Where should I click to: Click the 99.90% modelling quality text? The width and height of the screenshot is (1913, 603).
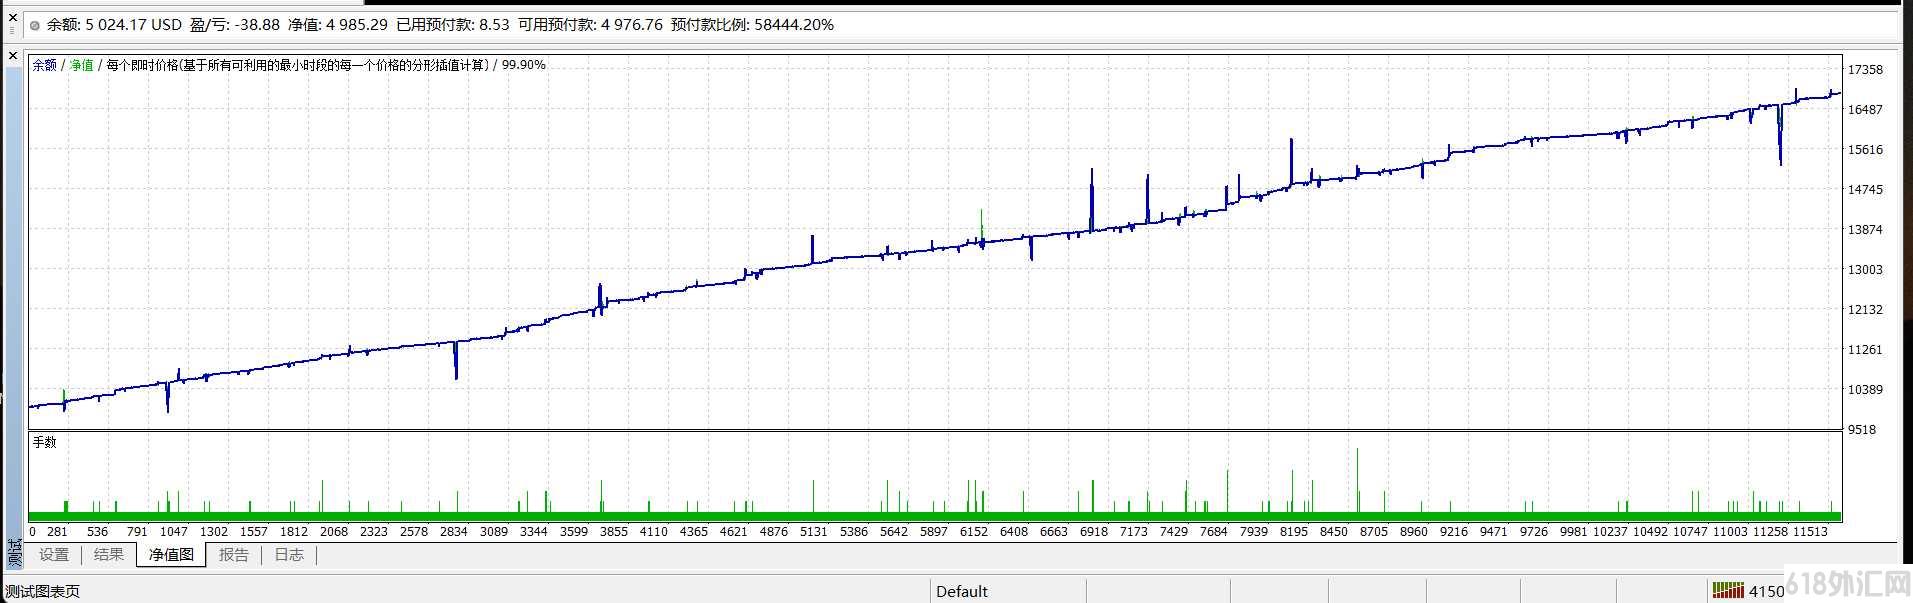523,65
